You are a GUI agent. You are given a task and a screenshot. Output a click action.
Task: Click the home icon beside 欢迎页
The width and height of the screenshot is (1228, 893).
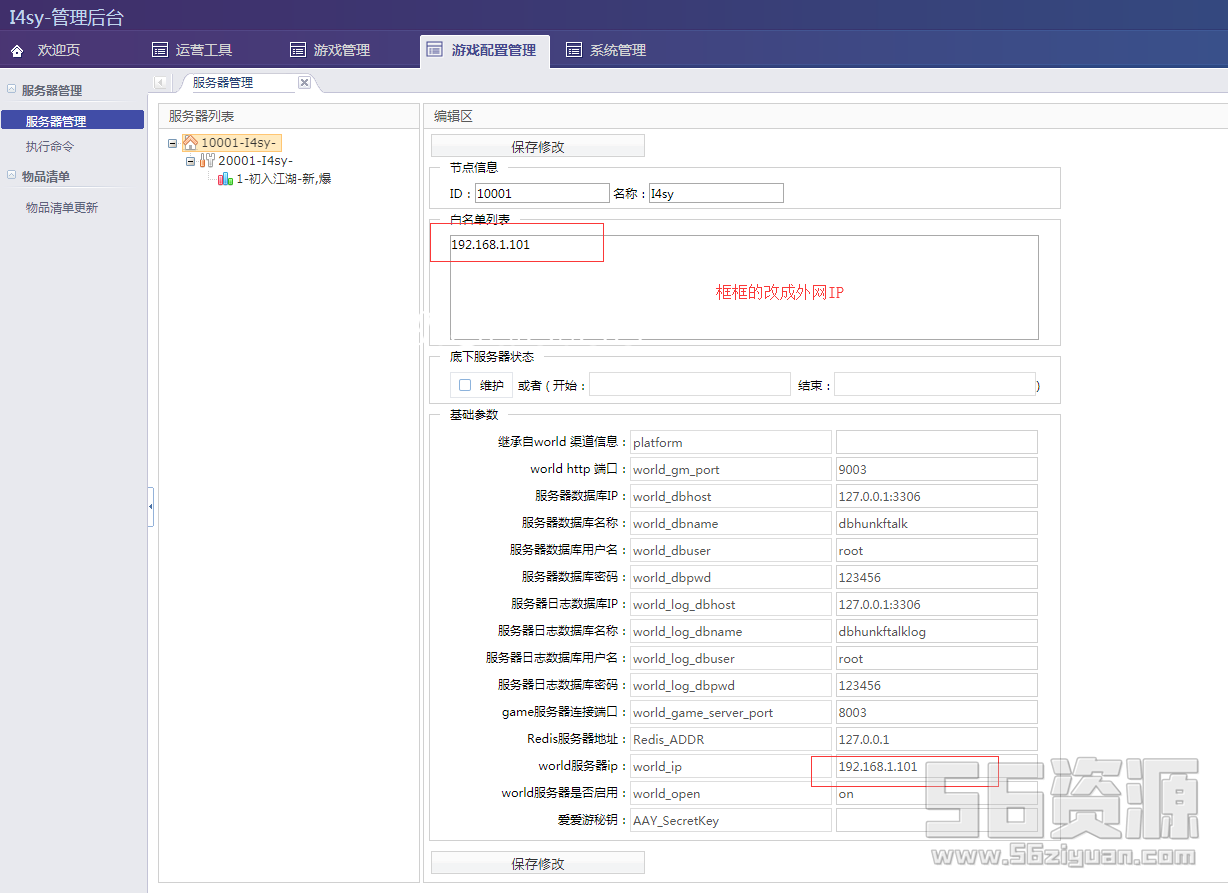[17, 50]
